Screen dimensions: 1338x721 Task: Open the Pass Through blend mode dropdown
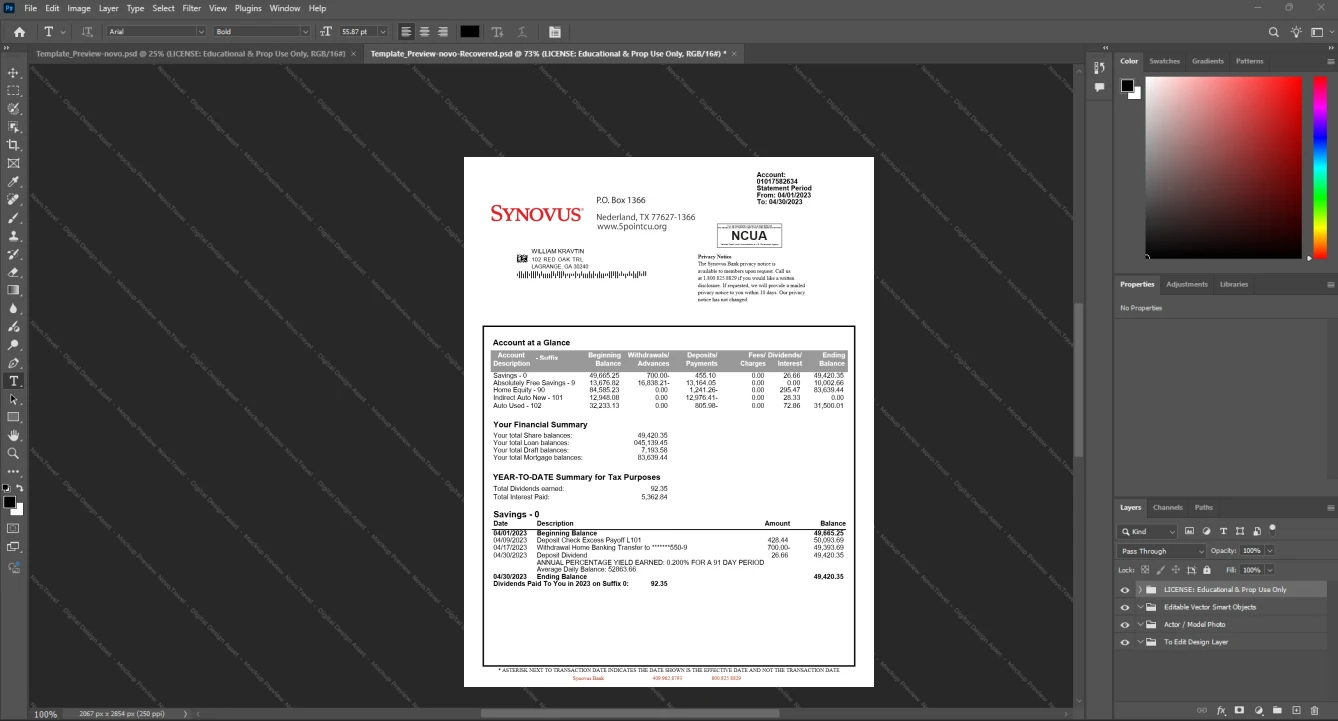[x=1163, y=551]
